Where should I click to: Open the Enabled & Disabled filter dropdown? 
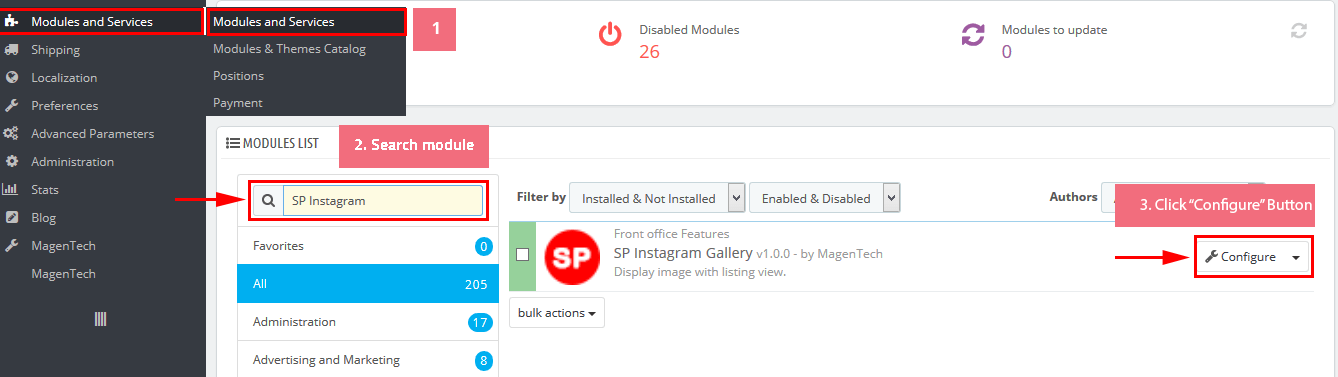(x=824, y=198)
